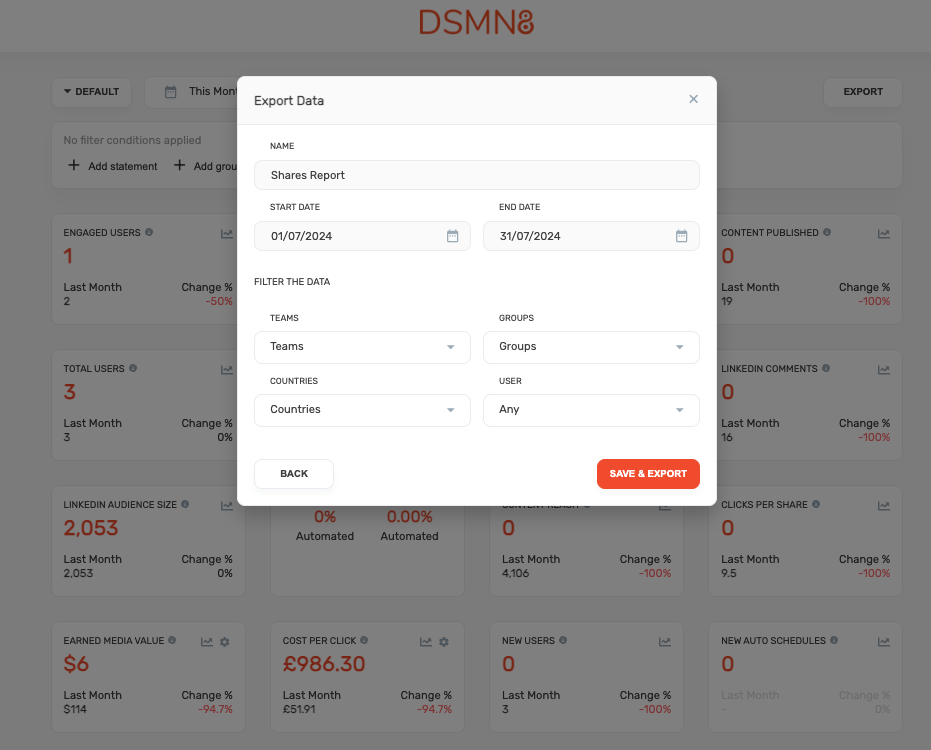Click the Cost Per Click value £986.30
This screenshot has width=931, height=750.
pyautogui.click(x=324, y=664)
